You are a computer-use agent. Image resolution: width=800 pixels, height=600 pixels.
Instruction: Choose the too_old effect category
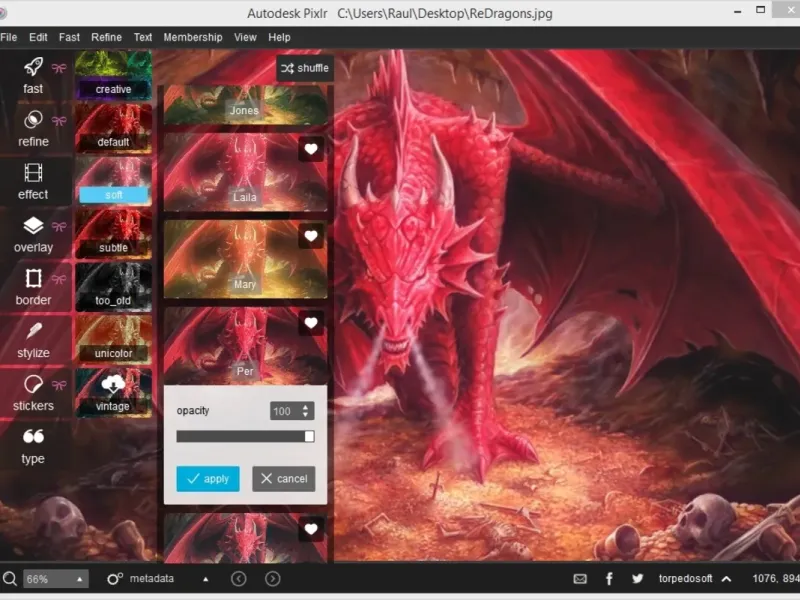pyautogui.click(x=113, y=287)
